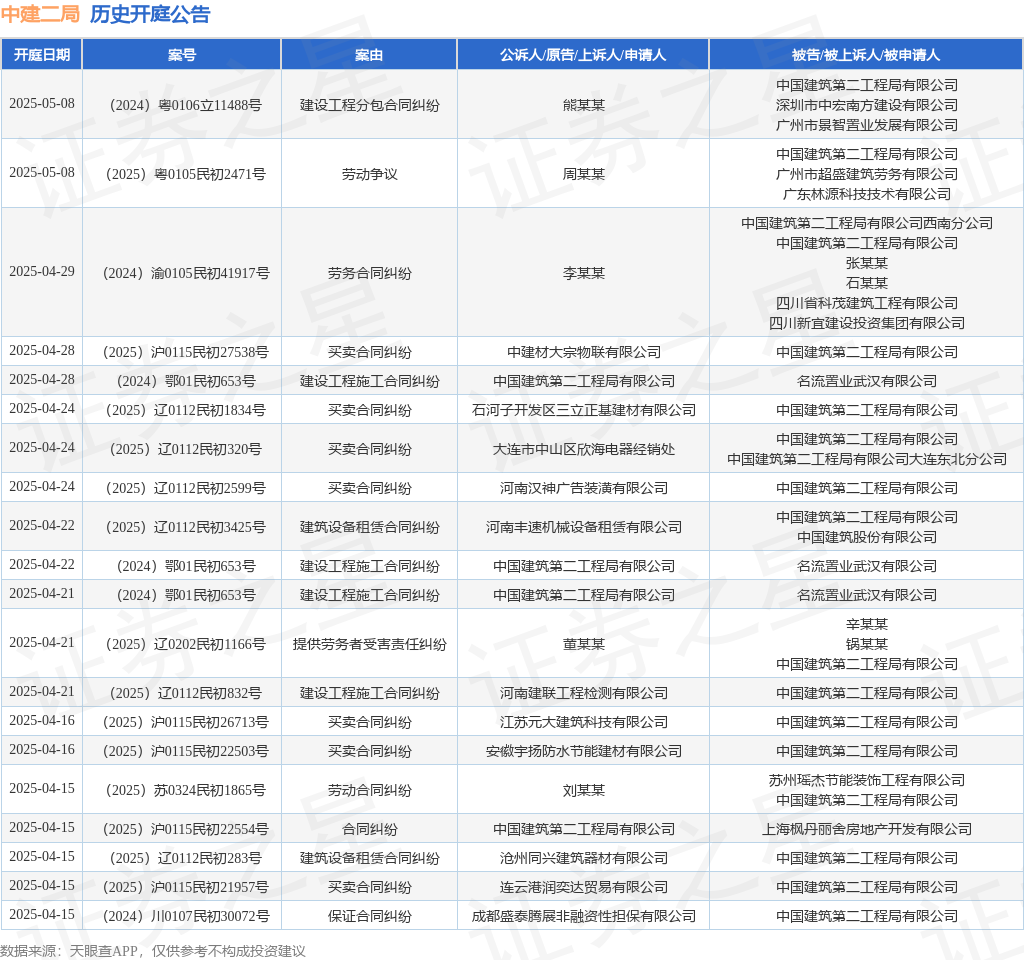This screenshot has width=1024, height=960.
Task: Click the 被告/被上诉人/被申请人 column header
Action: 866,55
